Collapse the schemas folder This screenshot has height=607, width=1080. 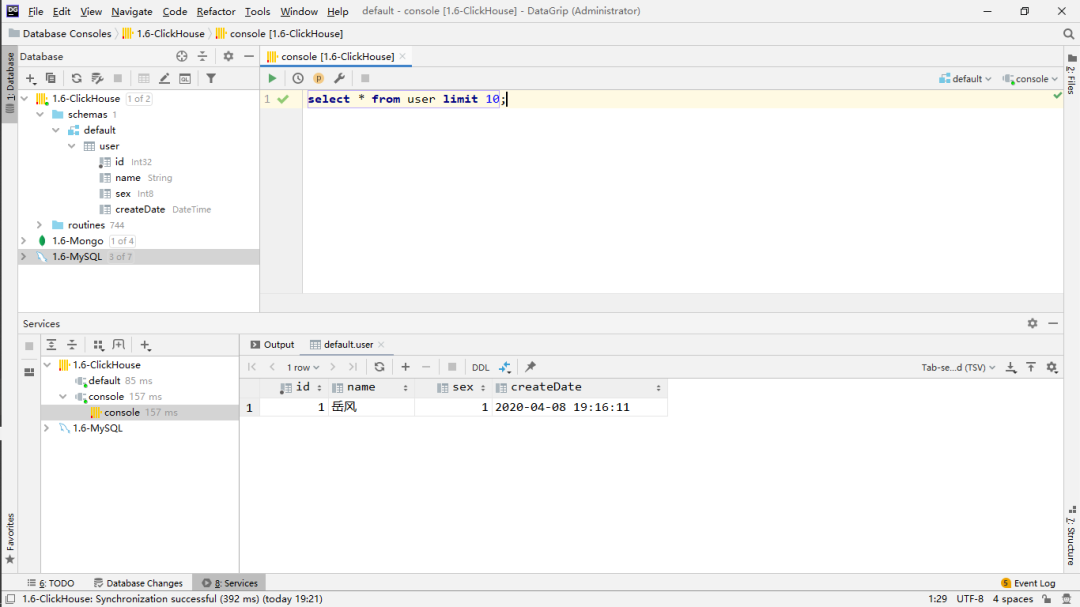[x=41, y=114]
